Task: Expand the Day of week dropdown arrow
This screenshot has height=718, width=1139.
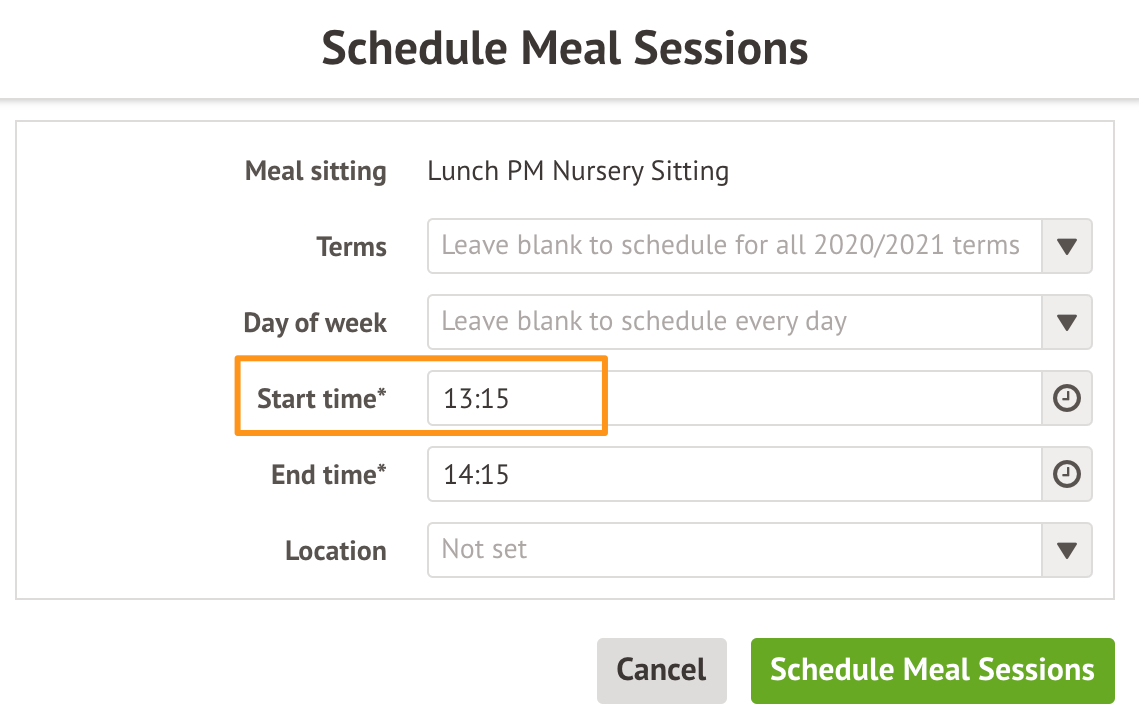Action: click(x=1067, y=323)
